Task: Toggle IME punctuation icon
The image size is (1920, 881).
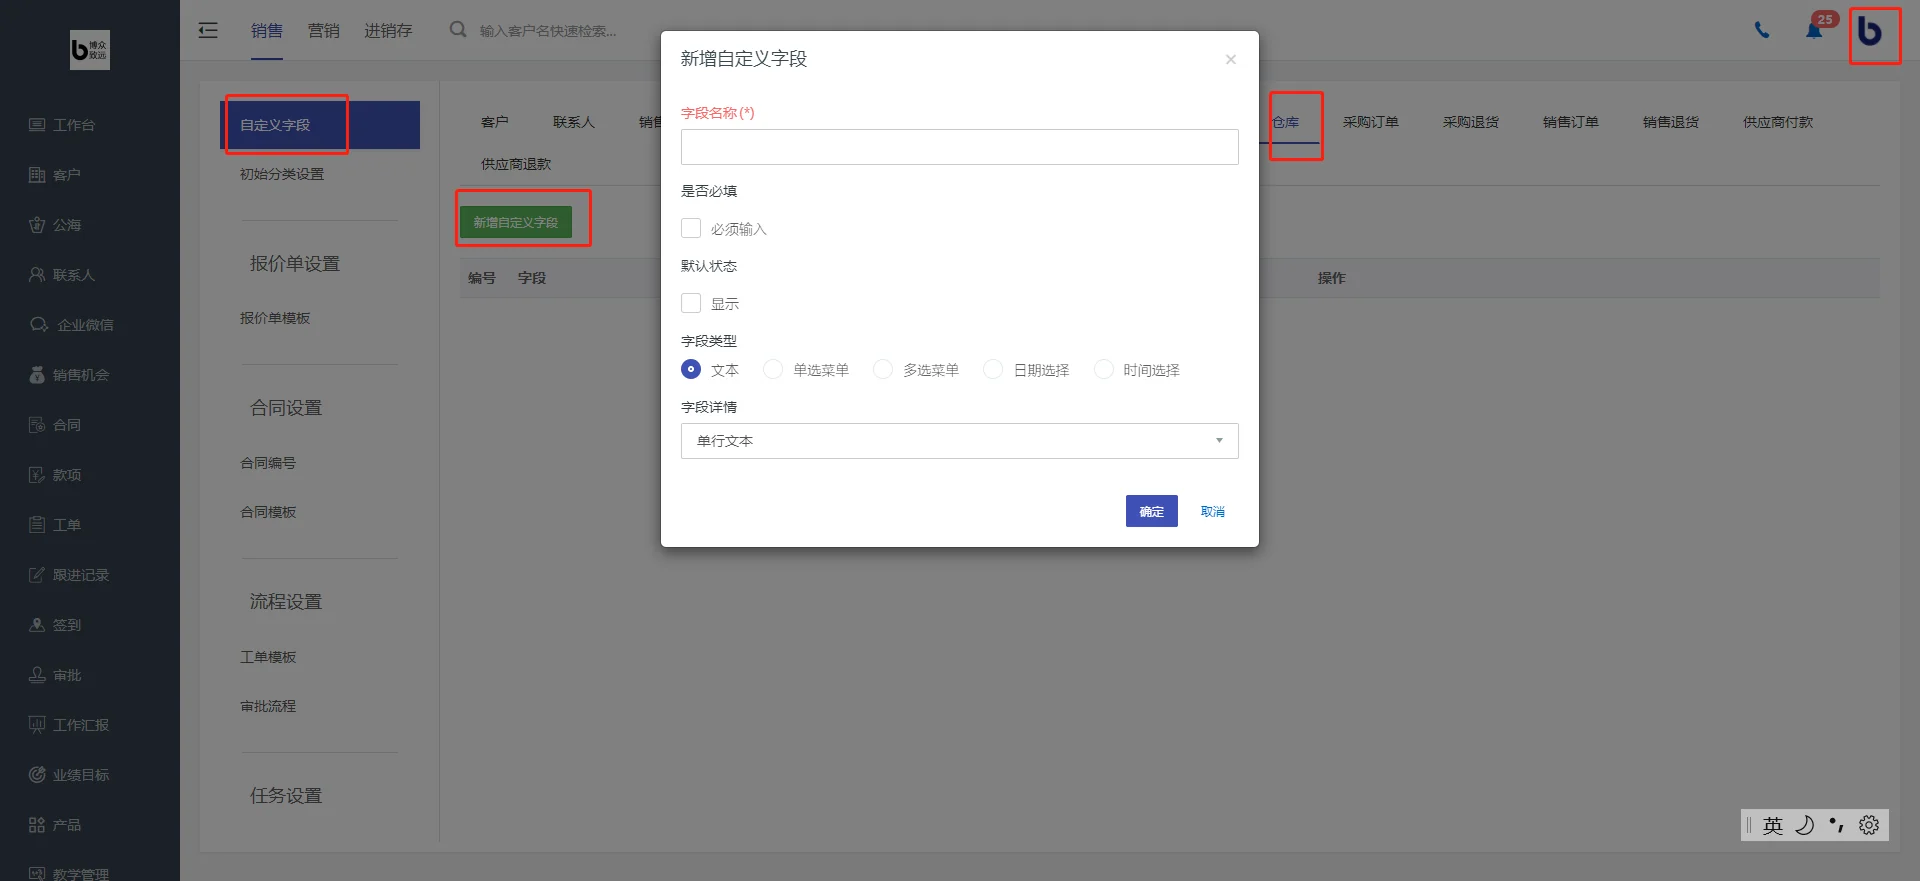Action: [x=1837, y=825]
